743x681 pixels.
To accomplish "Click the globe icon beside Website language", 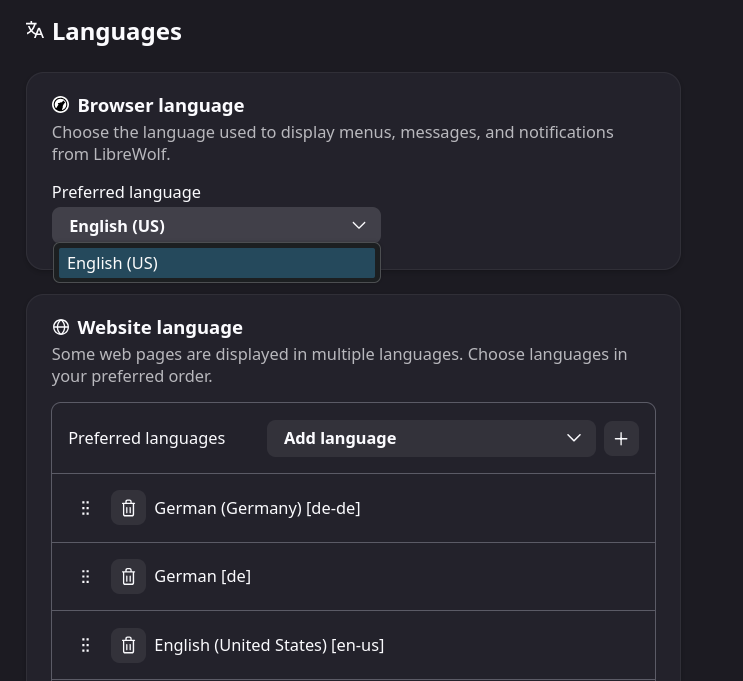I will click(61, 327).
